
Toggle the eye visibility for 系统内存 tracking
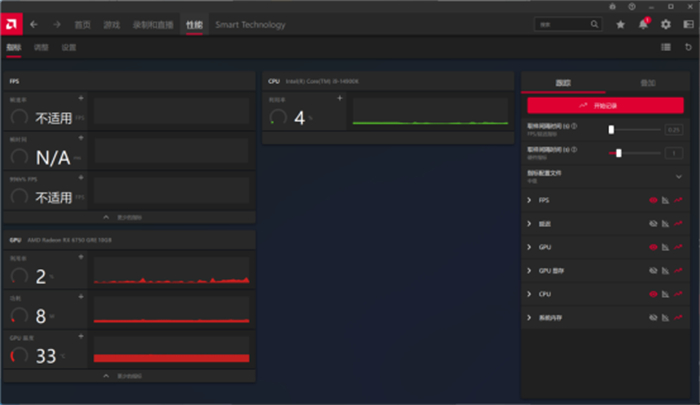653,317
